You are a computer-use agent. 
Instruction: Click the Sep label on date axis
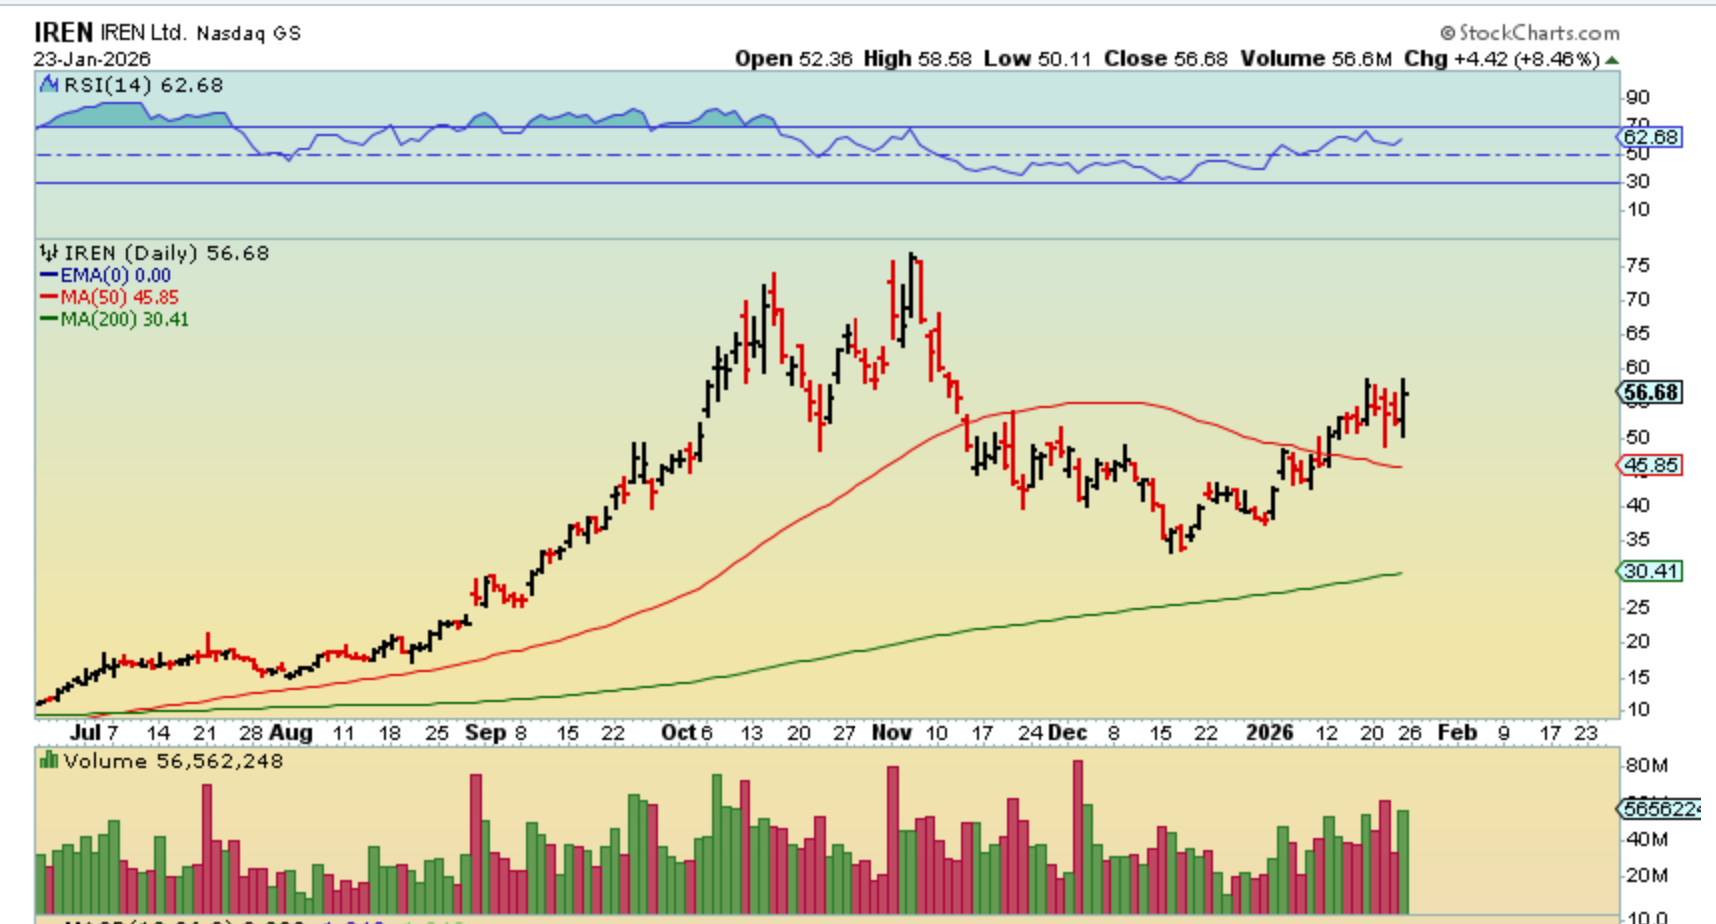pos(485,733)
